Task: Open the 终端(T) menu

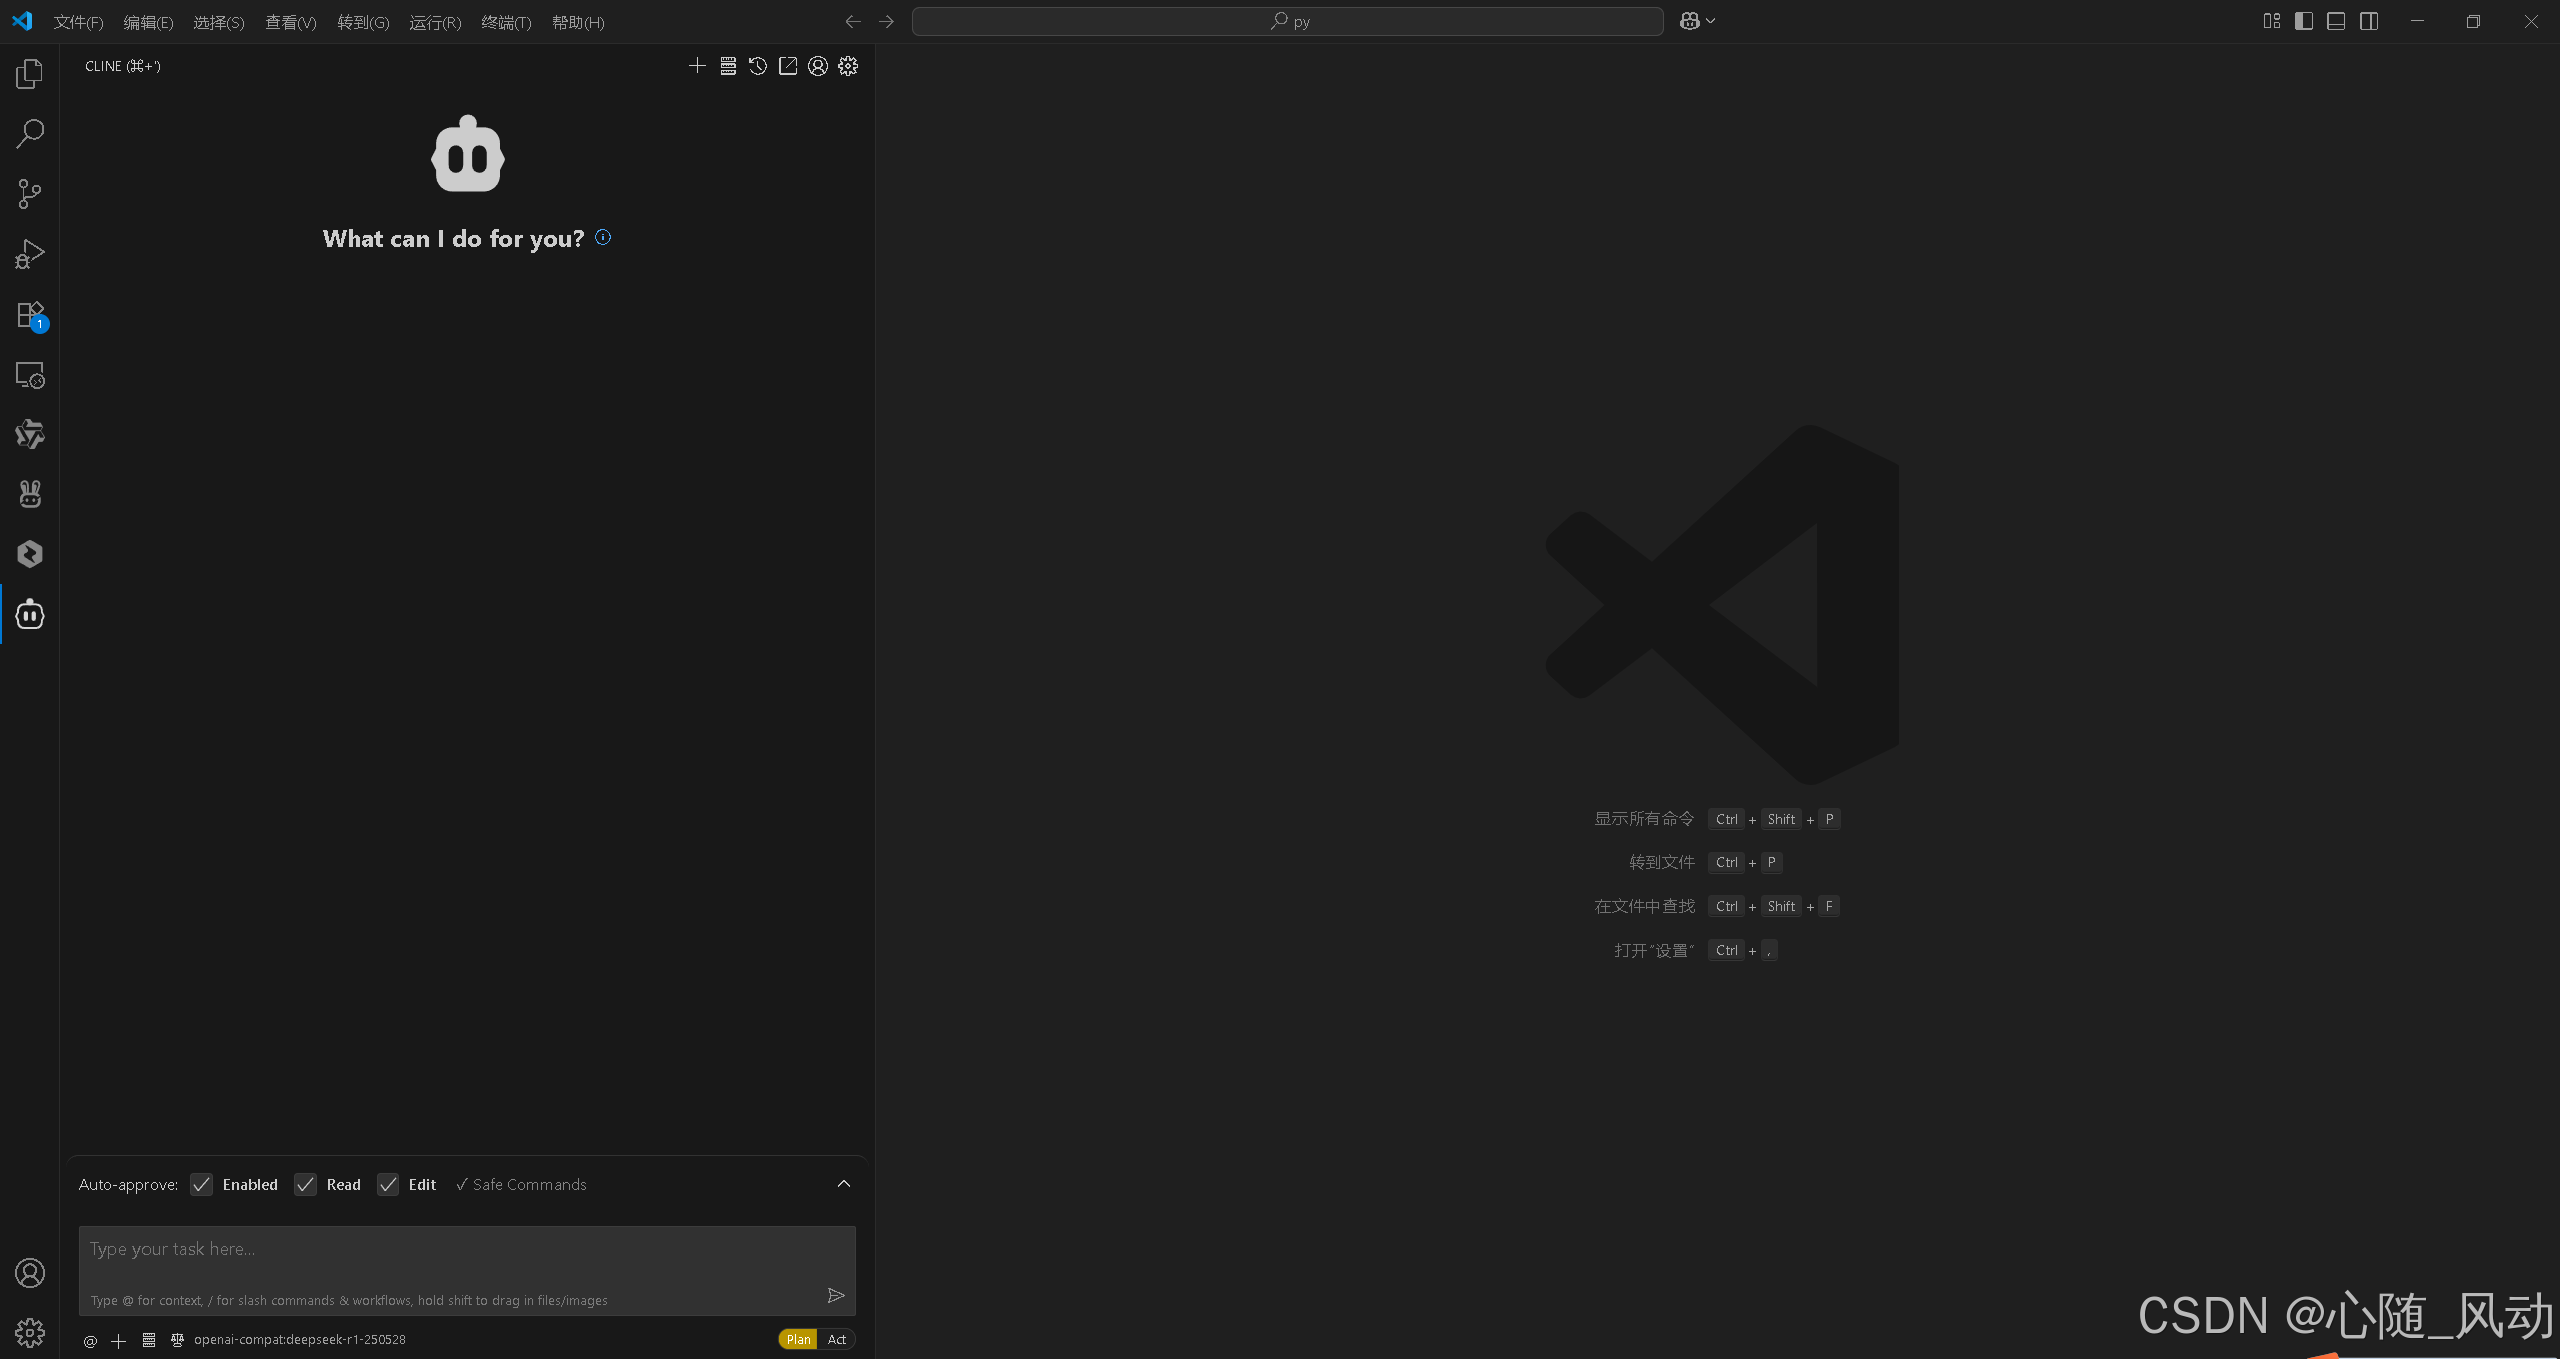Action: click(506, 22)
